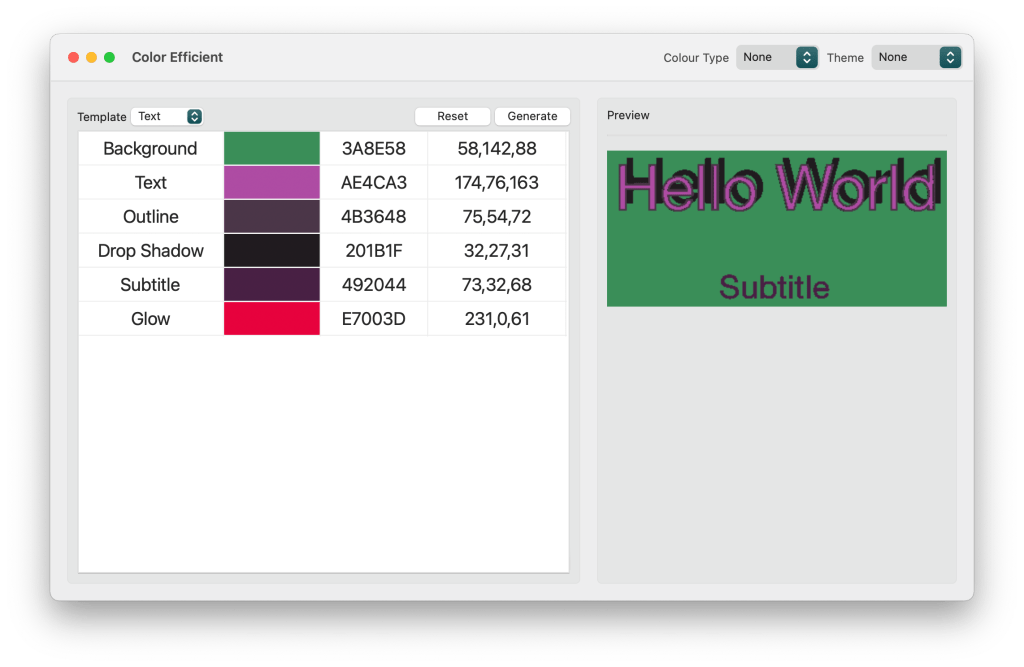
Task: Click the Text hex code AE4CA3
Action: point(374,183)
